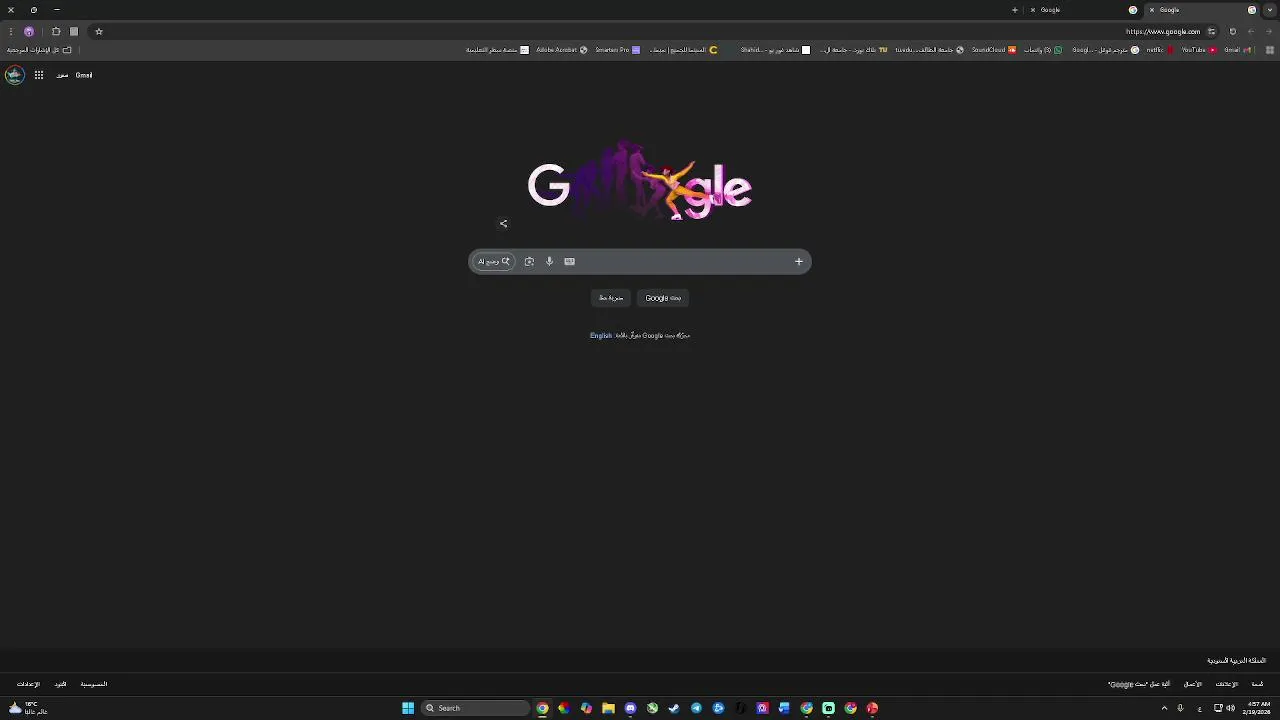Open Telegram from the taskbar
1280x720 pixels.
(x=696, y=708)
